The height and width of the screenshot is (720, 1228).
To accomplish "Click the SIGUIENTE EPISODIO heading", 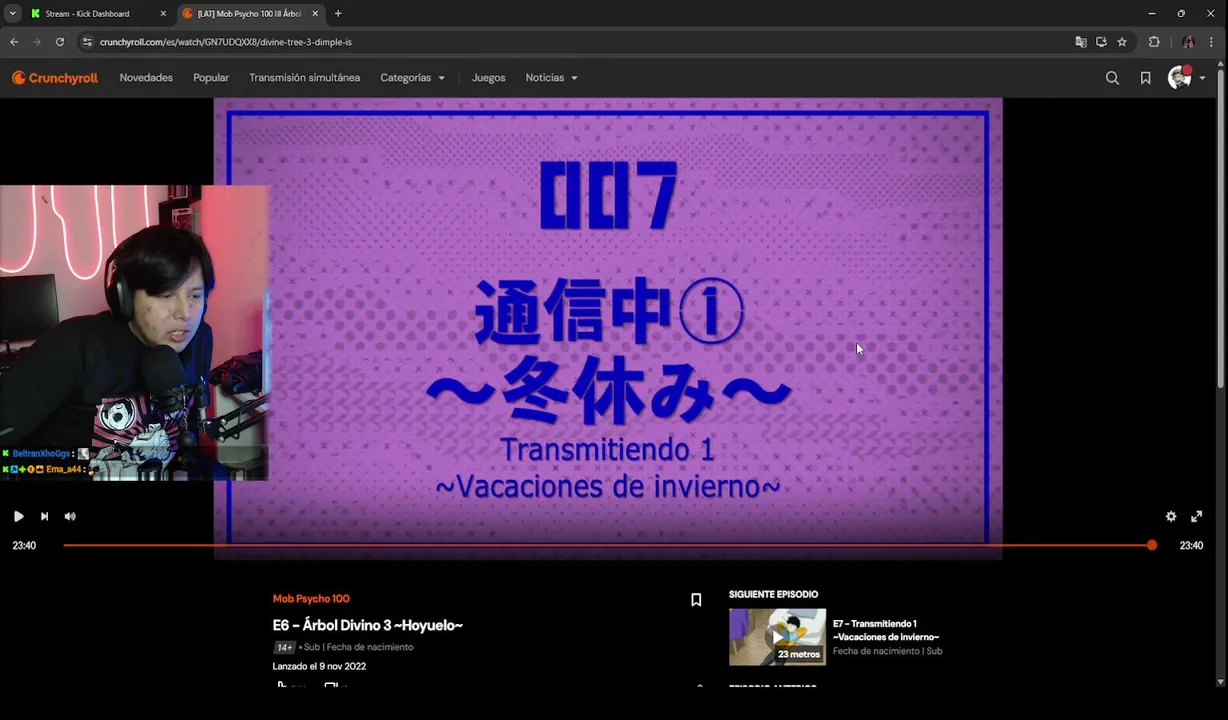I will tap(773, 594).
